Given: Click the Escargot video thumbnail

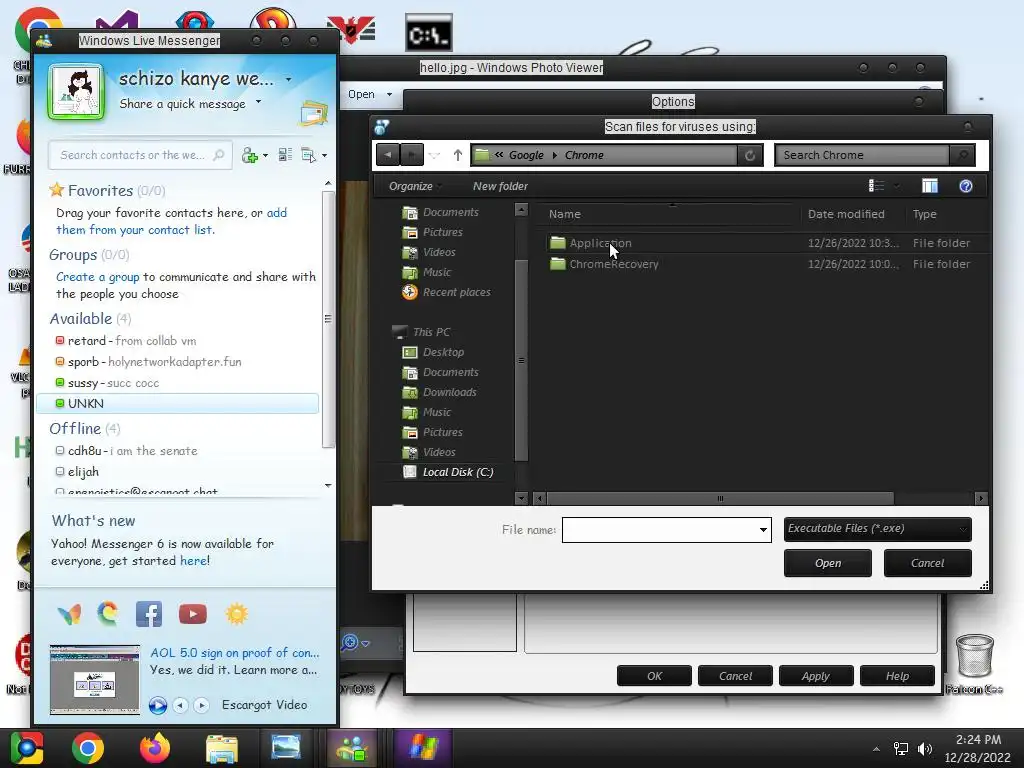Looking at the screenshot, I should (95, 679).
